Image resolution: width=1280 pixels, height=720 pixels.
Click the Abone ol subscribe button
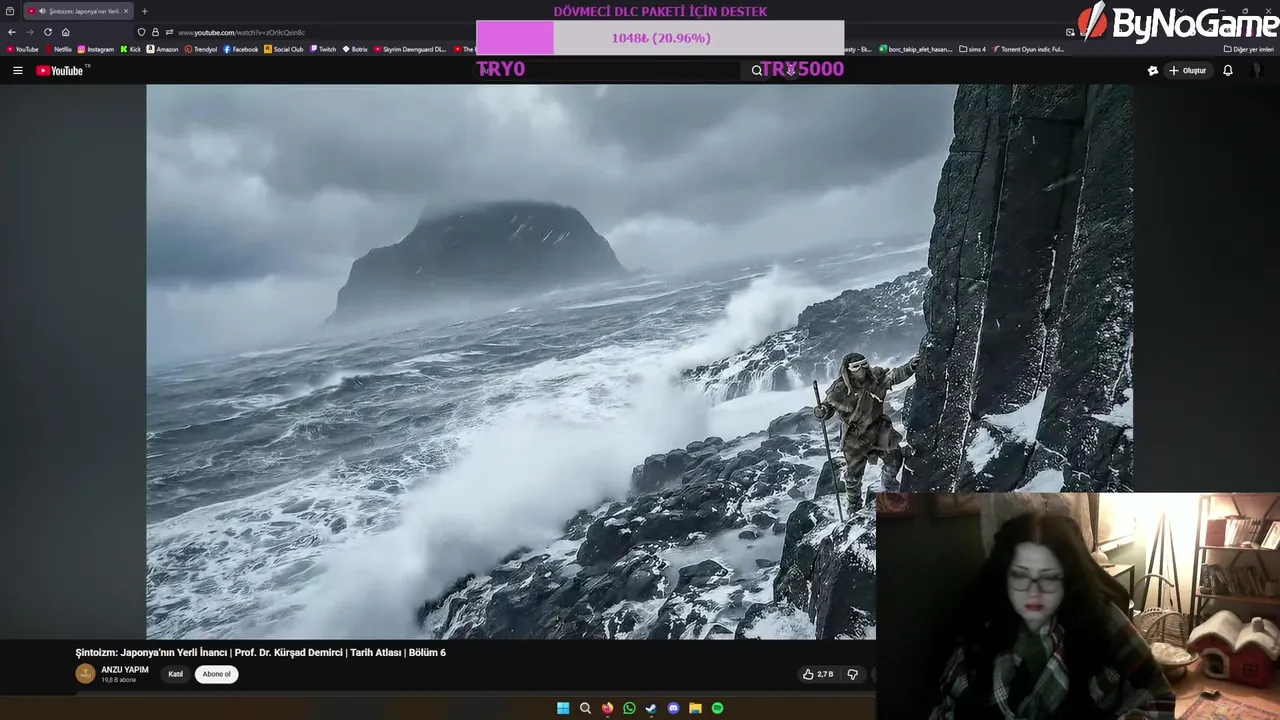click(x=216, y=674)
